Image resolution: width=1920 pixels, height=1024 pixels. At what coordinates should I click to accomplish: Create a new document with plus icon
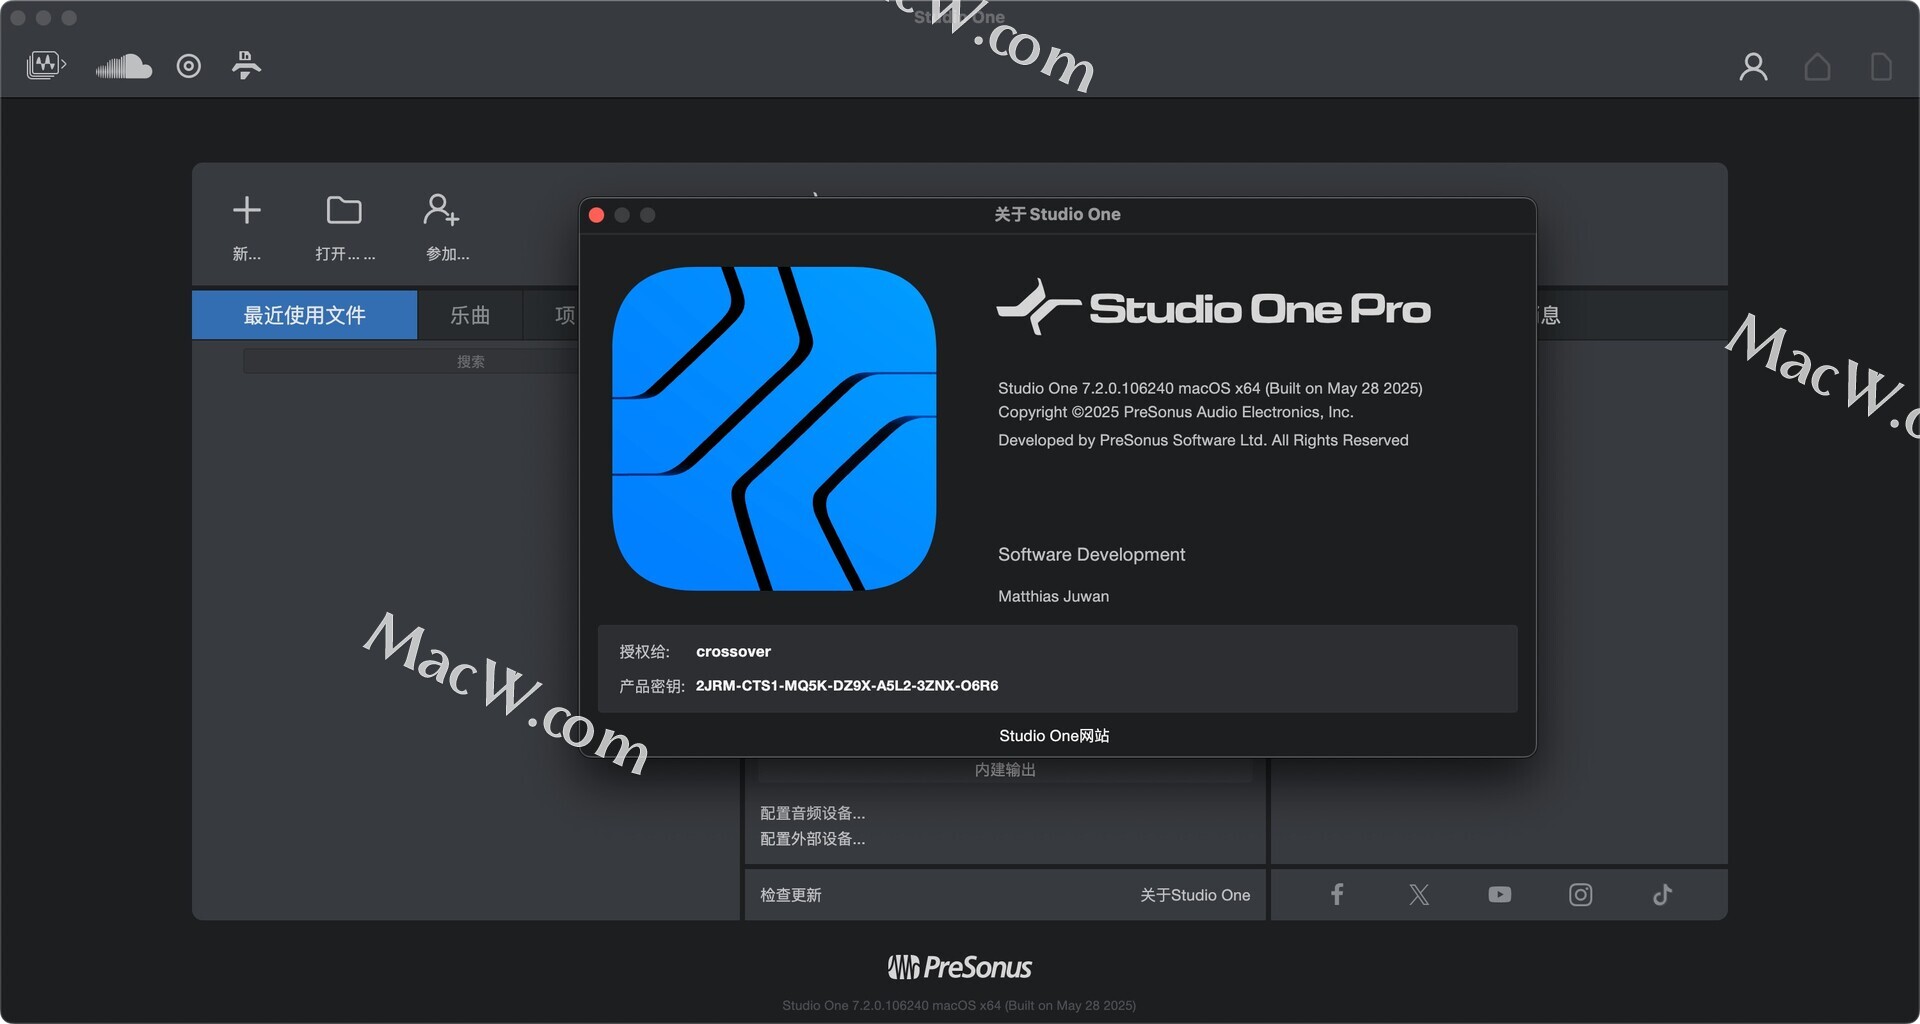(247, 210)
